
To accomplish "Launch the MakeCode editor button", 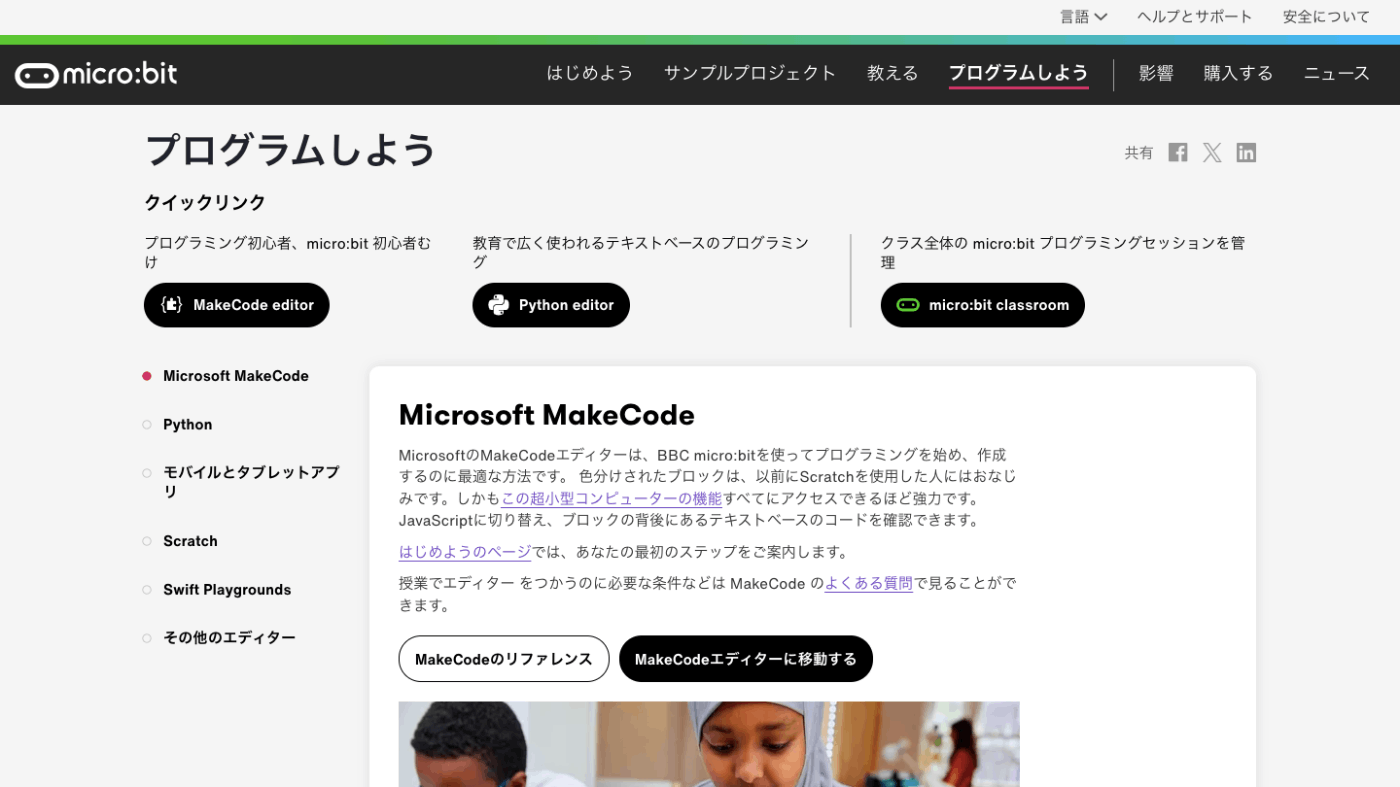I will click(x=236, y=305).
